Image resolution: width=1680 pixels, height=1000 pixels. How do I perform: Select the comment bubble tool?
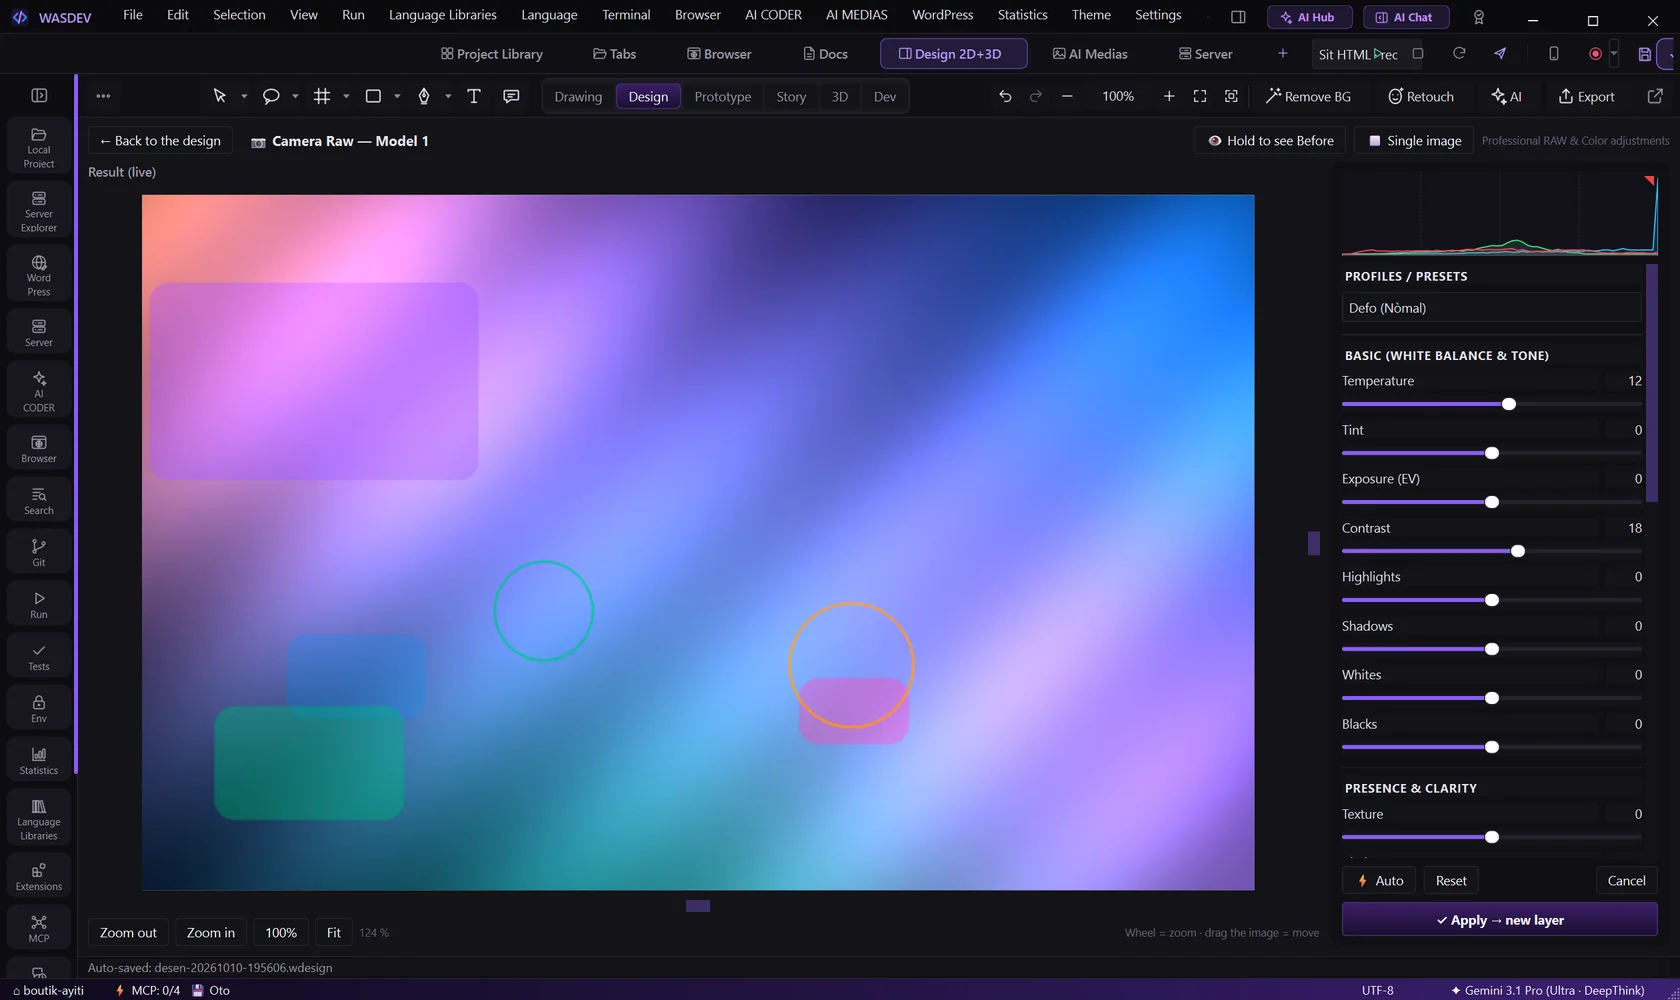511,96
